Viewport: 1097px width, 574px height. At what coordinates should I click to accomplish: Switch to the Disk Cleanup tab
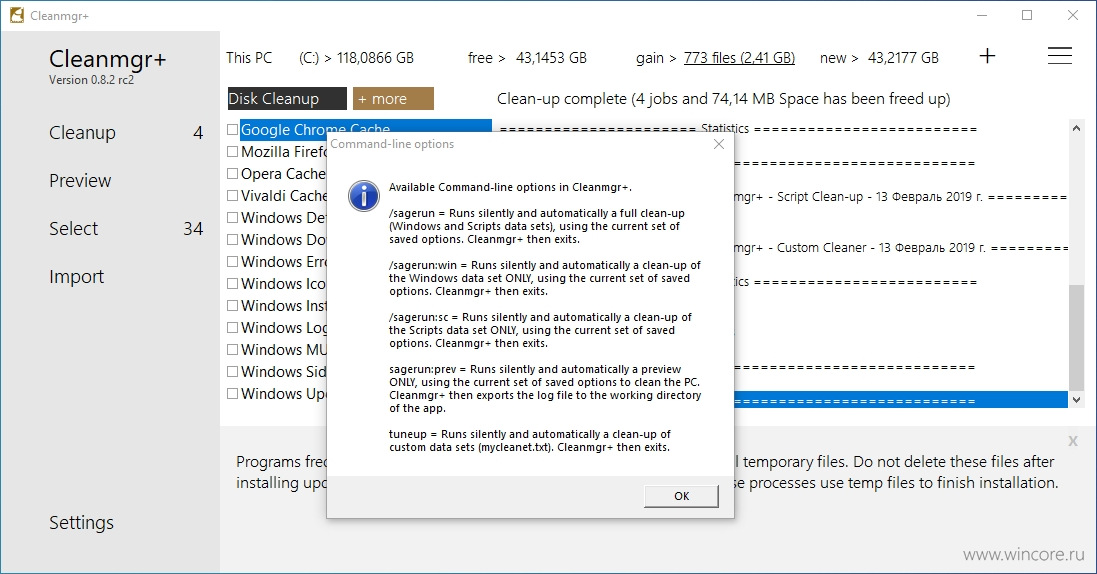click(x=287, y=99)
